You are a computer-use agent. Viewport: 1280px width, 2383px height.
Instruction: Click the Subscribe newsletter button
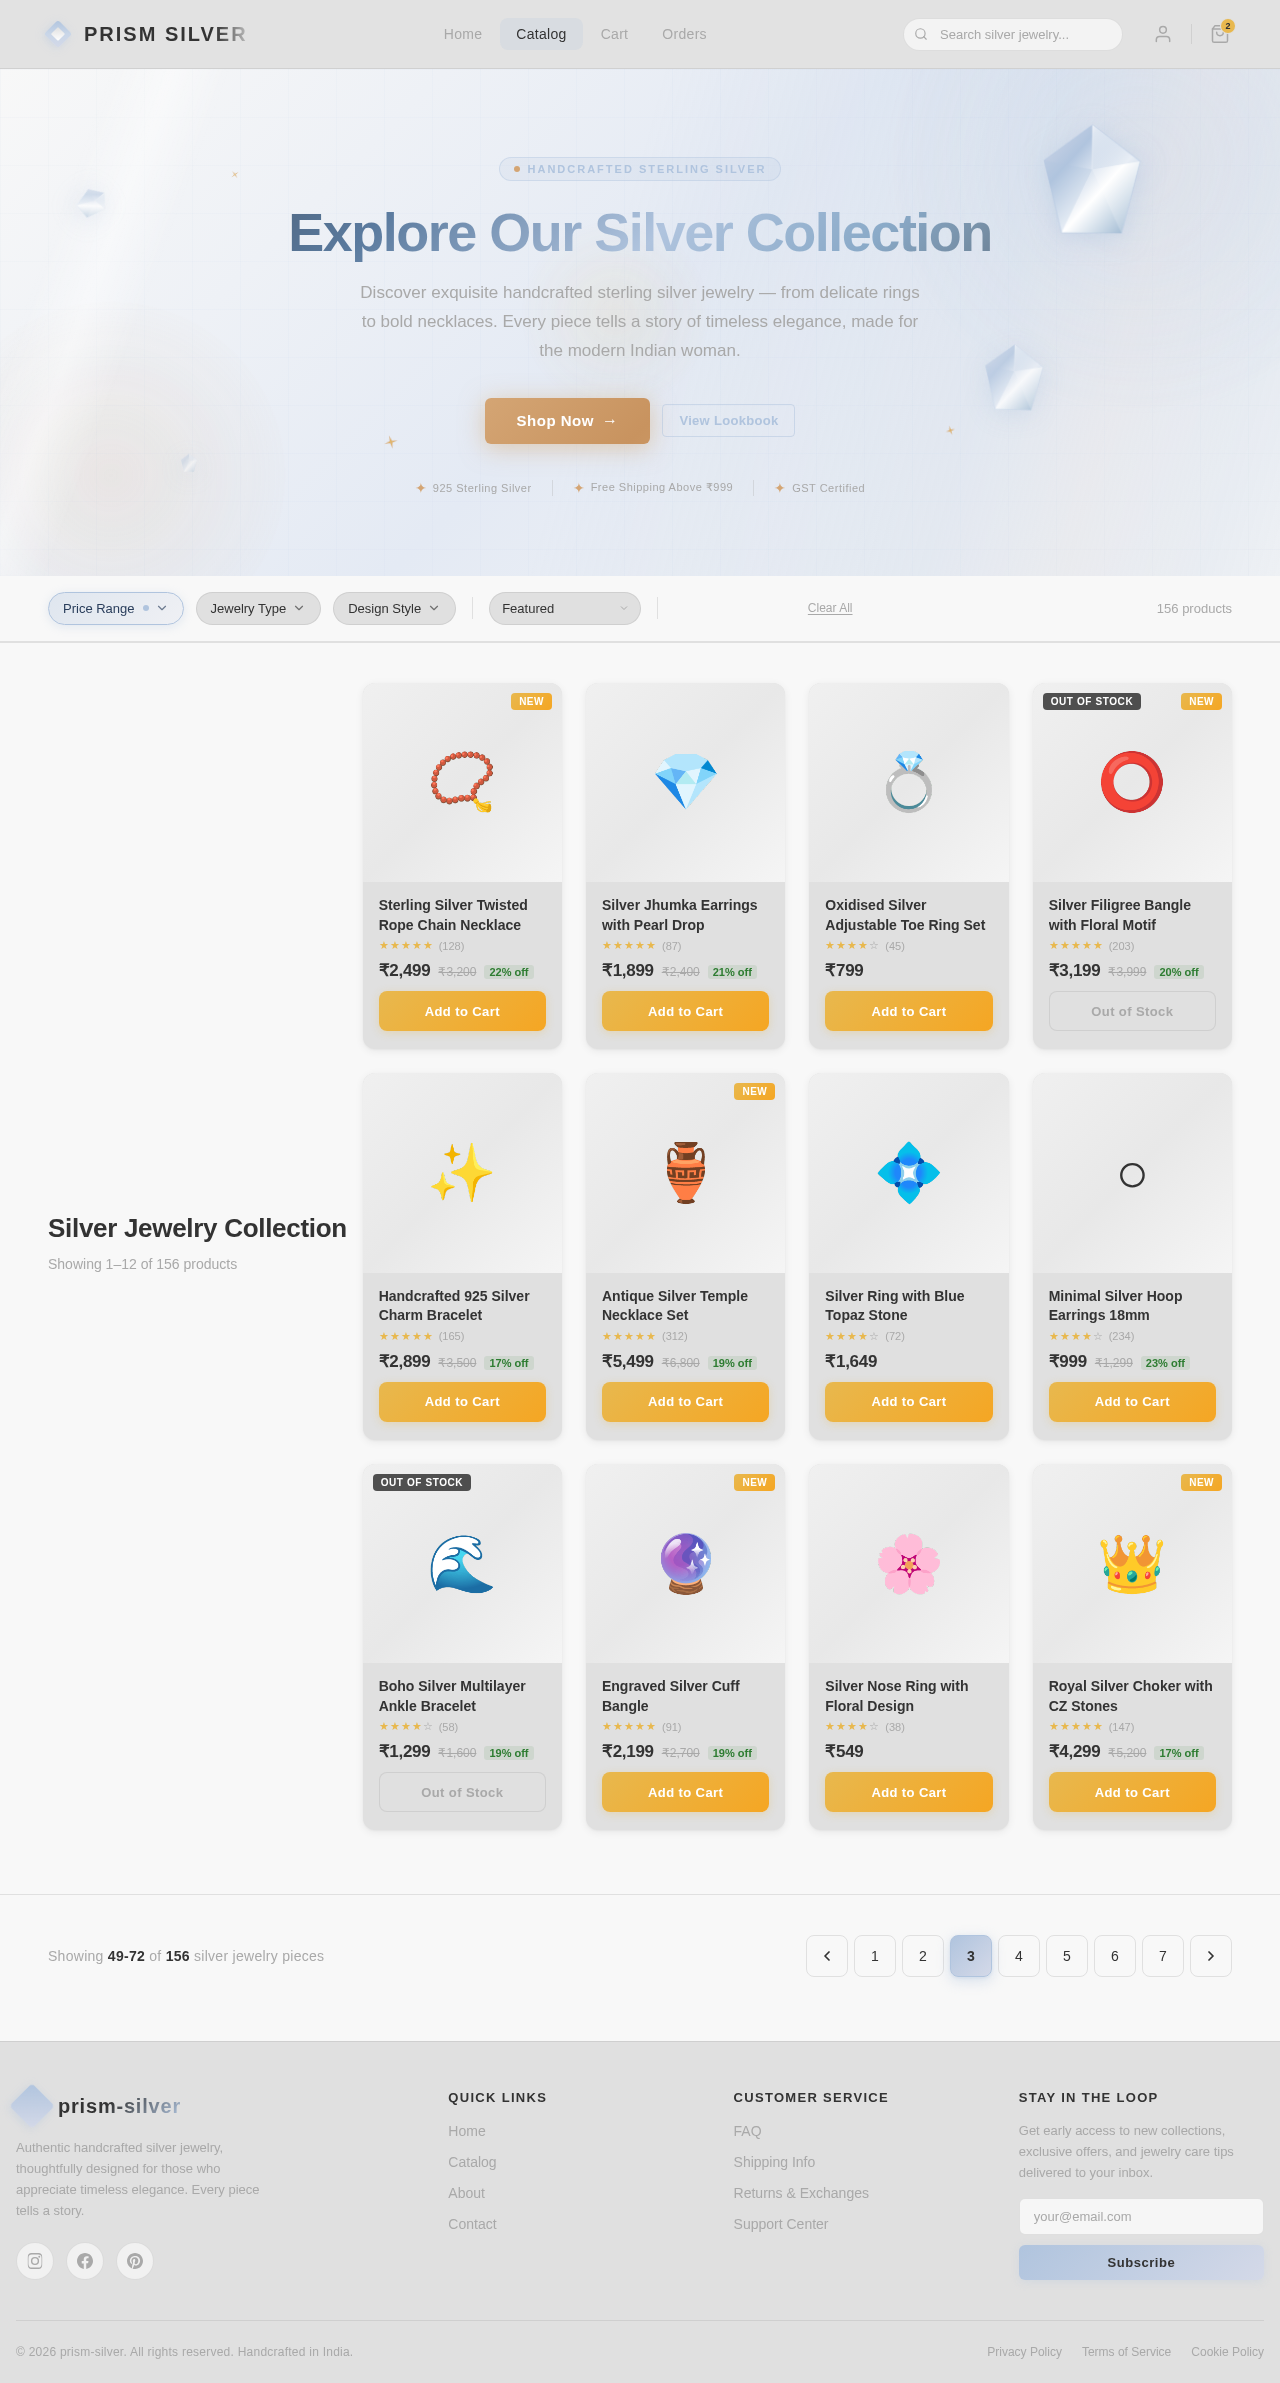point(1141,2262)
